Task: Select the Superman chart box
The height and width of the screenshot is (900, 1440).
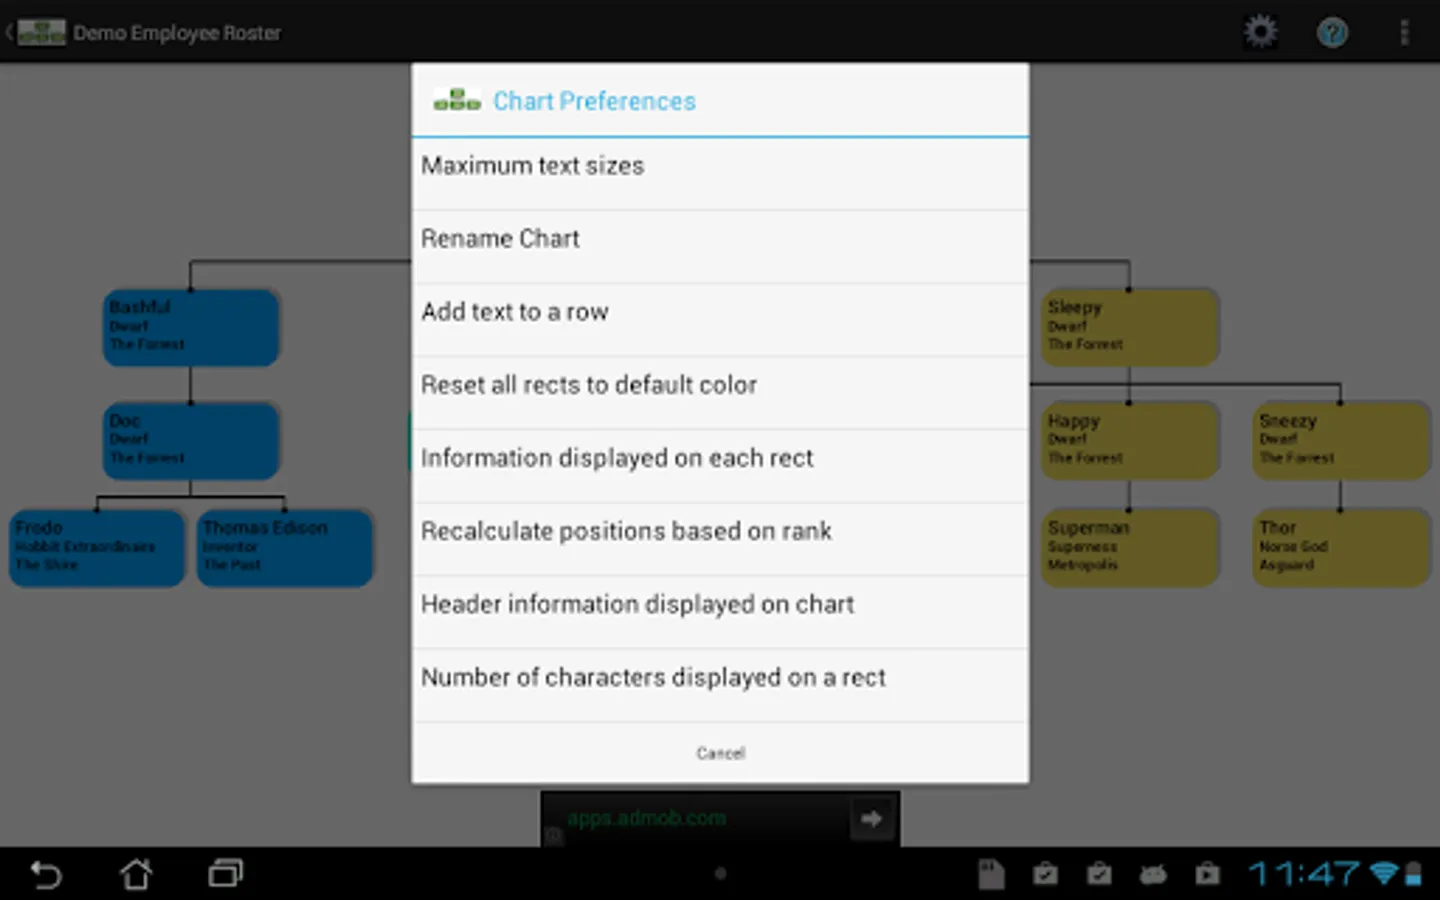Action: (x=1130, y=548)
